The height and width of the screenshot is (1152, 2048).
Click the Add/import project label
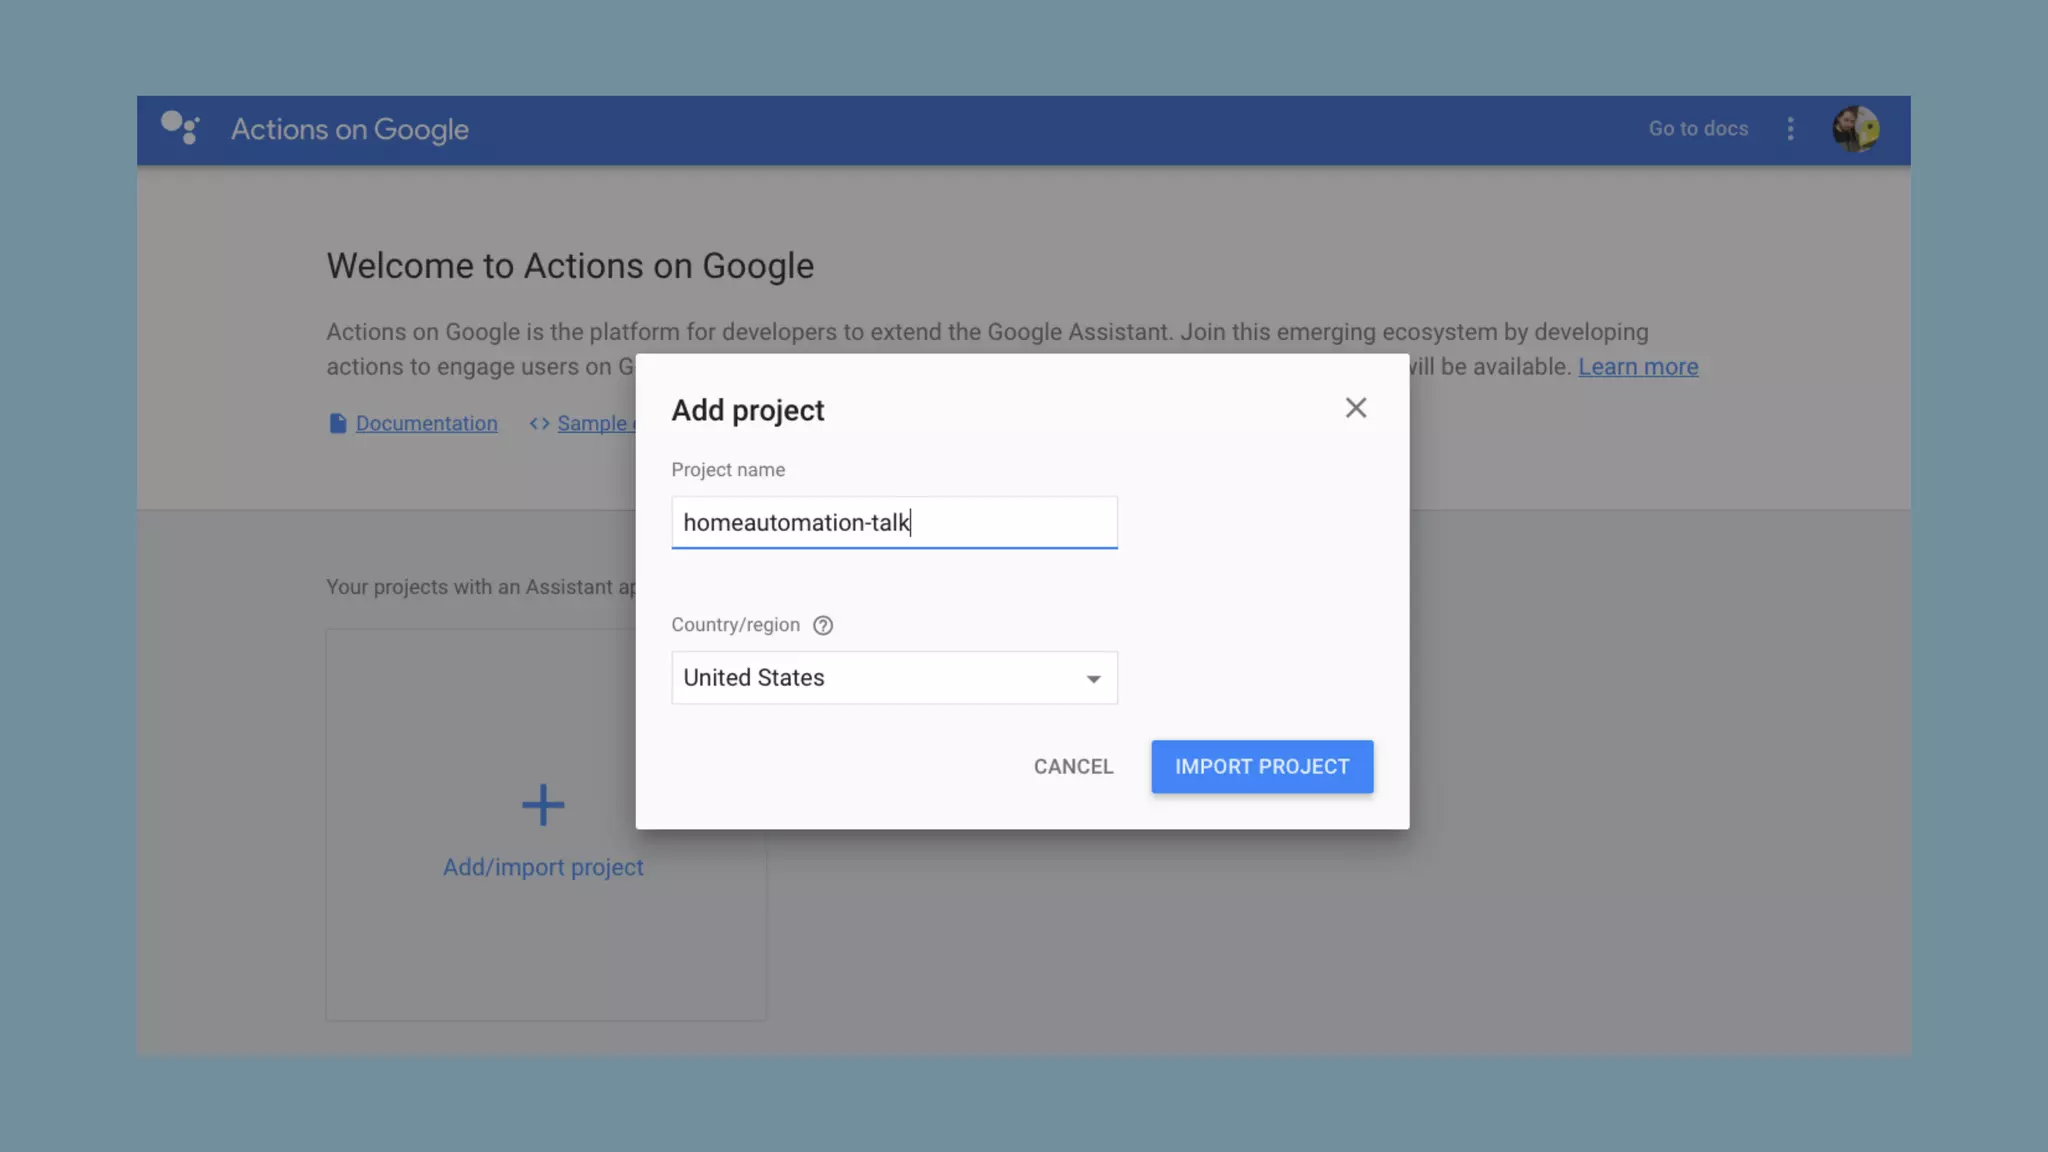(x=543, y=868)
